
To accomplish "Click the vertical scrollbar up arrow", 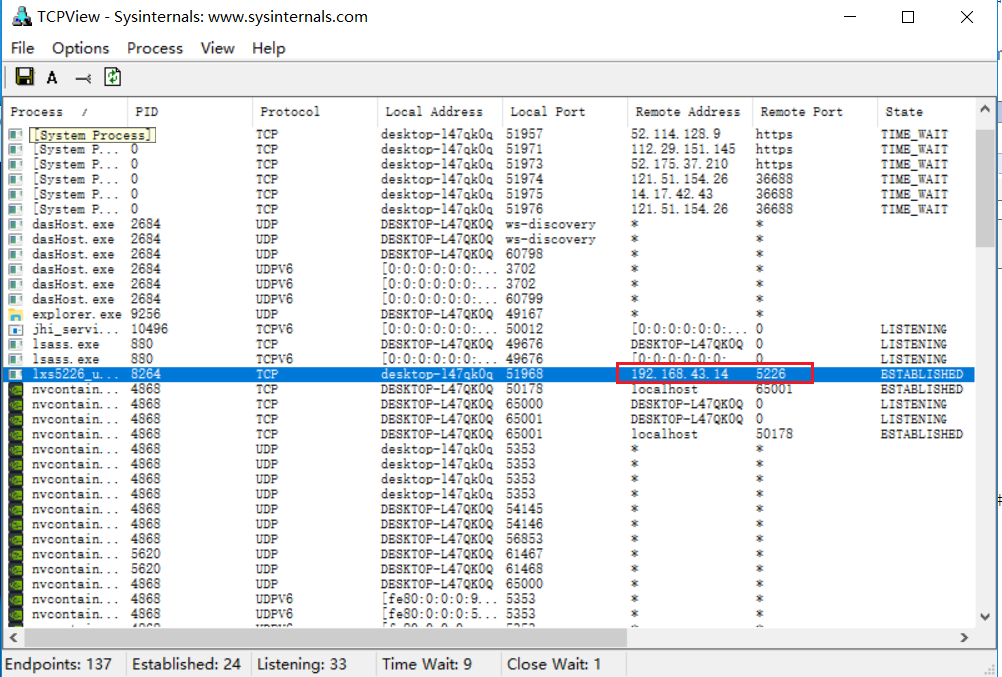I will click(985, 109).
